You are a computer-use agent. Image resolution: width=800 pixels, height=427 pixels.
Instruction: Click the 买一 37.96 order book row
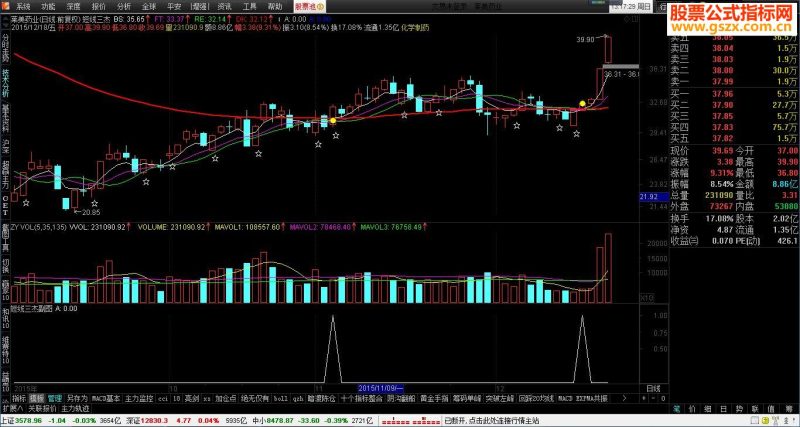733,94
